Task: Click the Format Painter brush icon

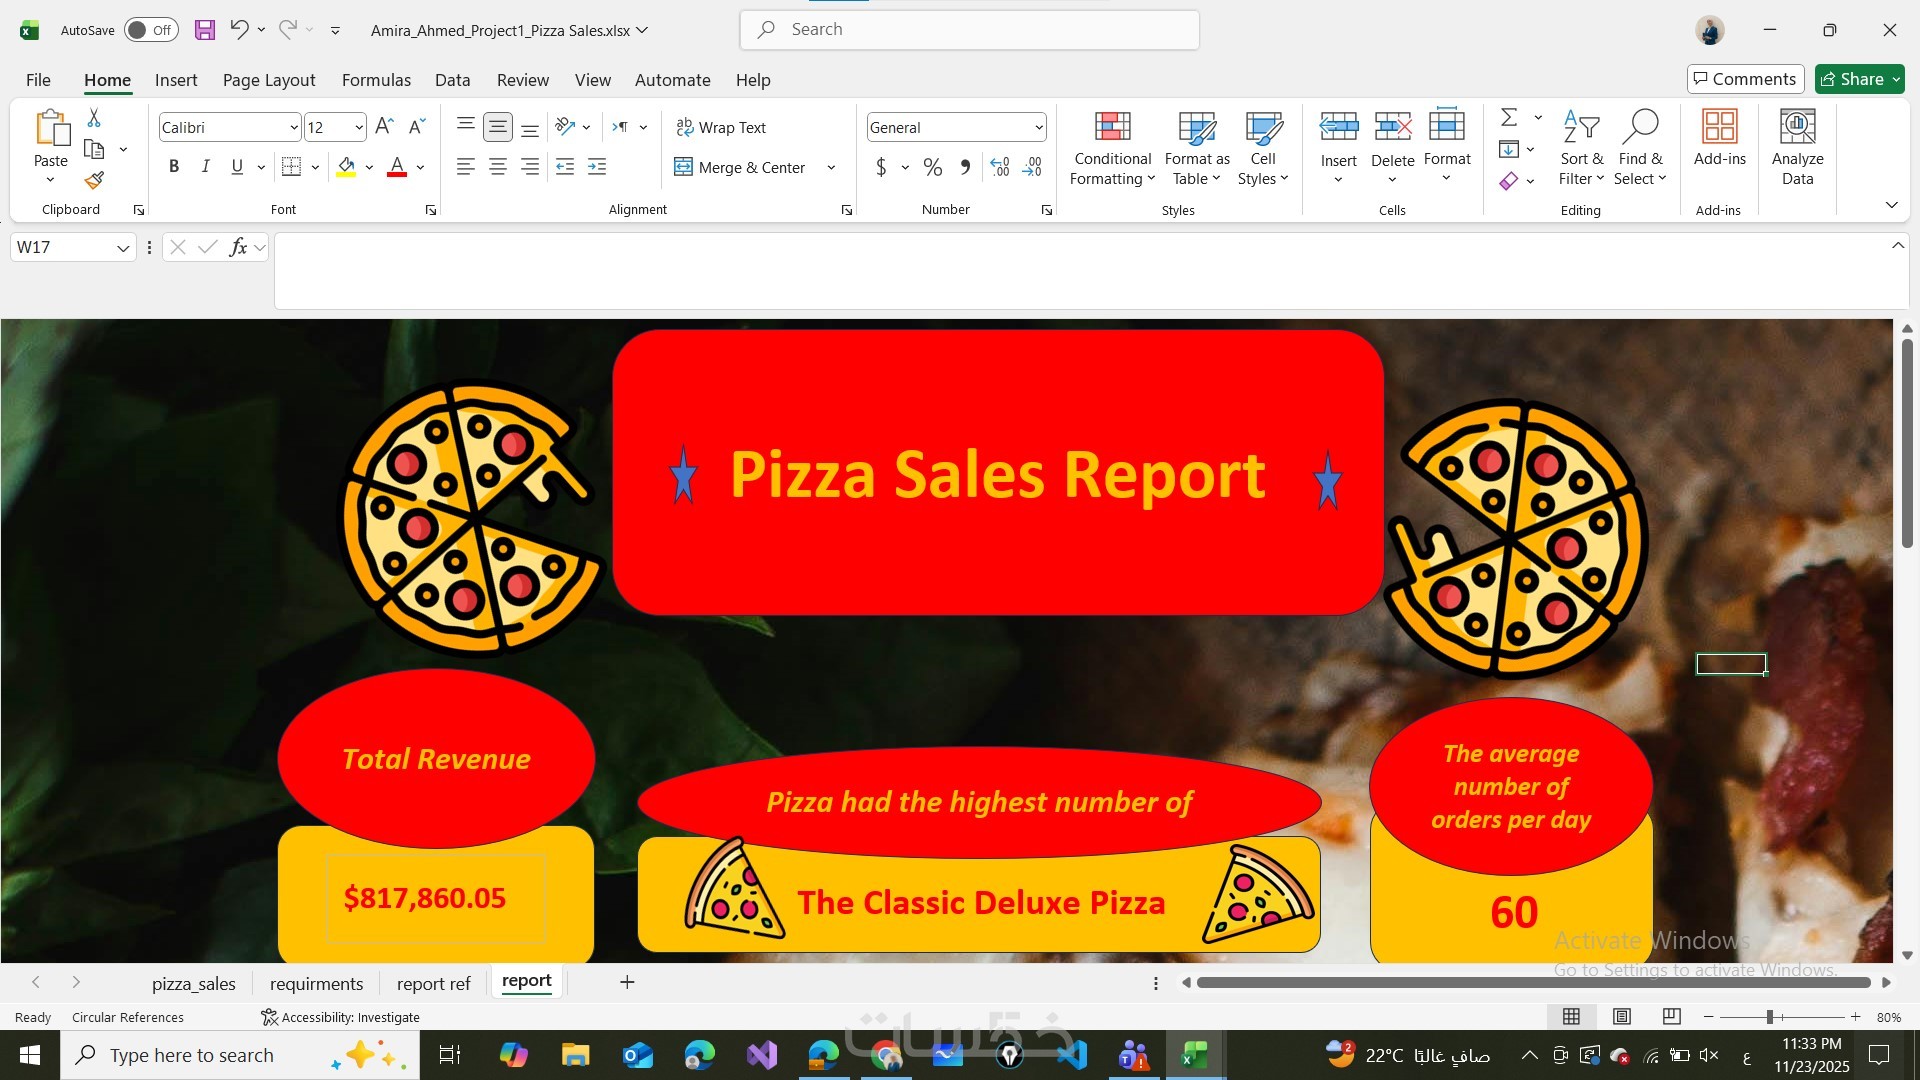Action: (94, 180)
